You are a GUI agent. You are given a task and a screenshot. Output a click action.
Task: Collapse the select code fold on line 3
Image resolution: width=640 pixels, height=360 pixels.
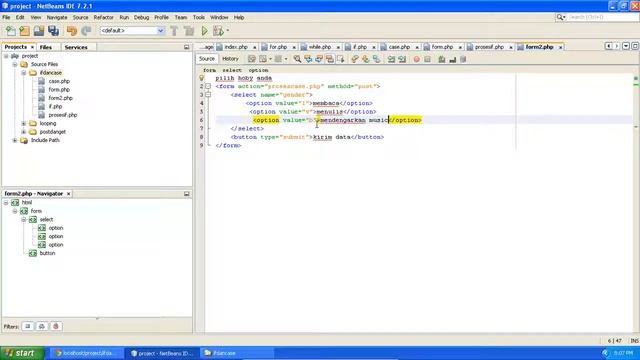click(208, 95)
